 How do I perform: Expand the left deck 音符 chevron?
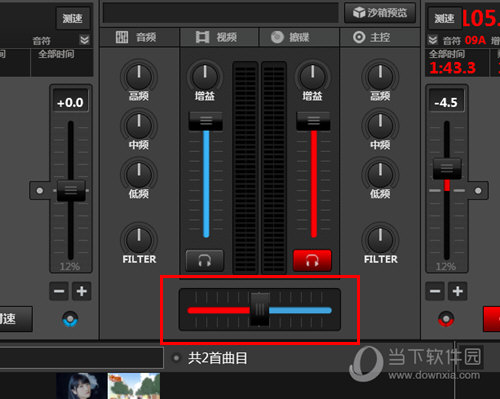[85, 40]
